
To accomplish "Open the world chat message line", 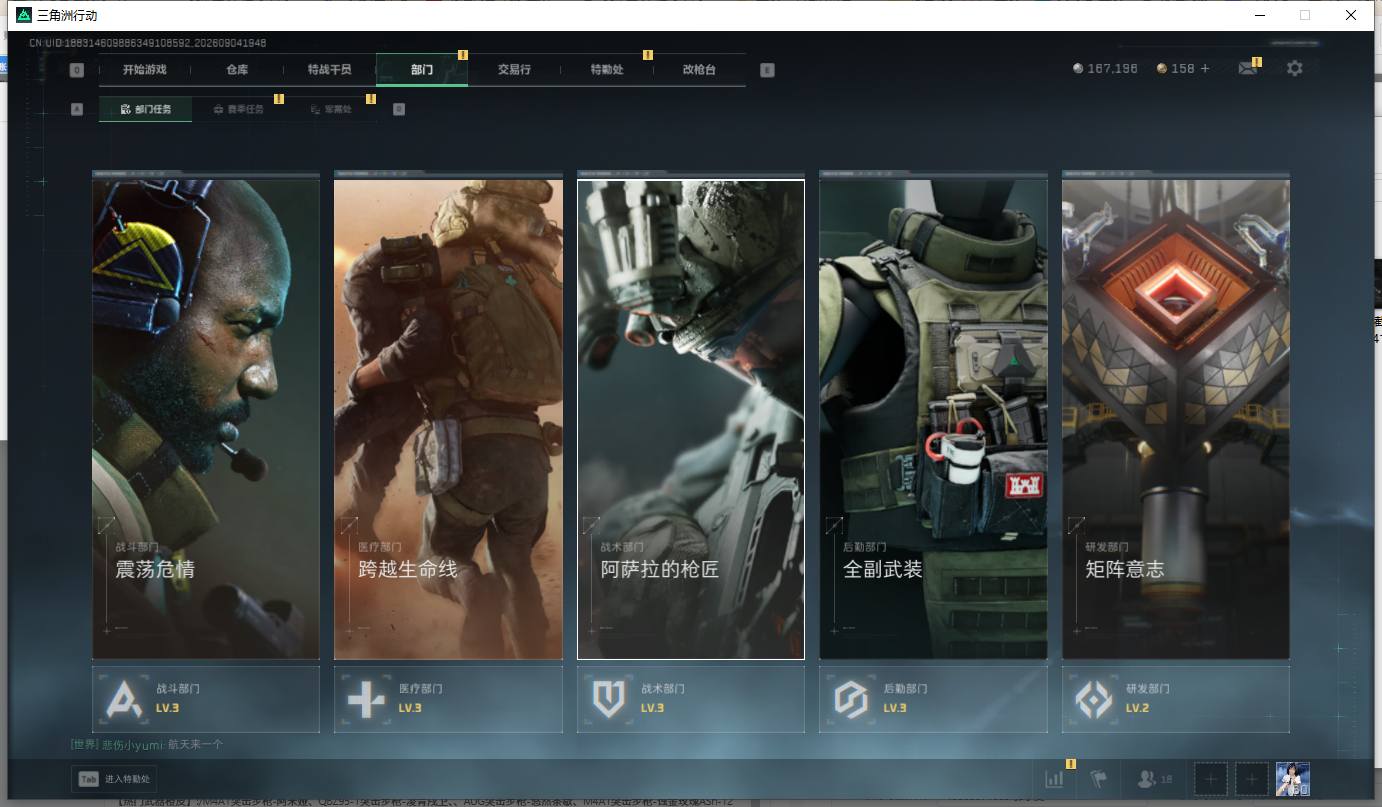I will pyautogui.click(x=147, y=745).
